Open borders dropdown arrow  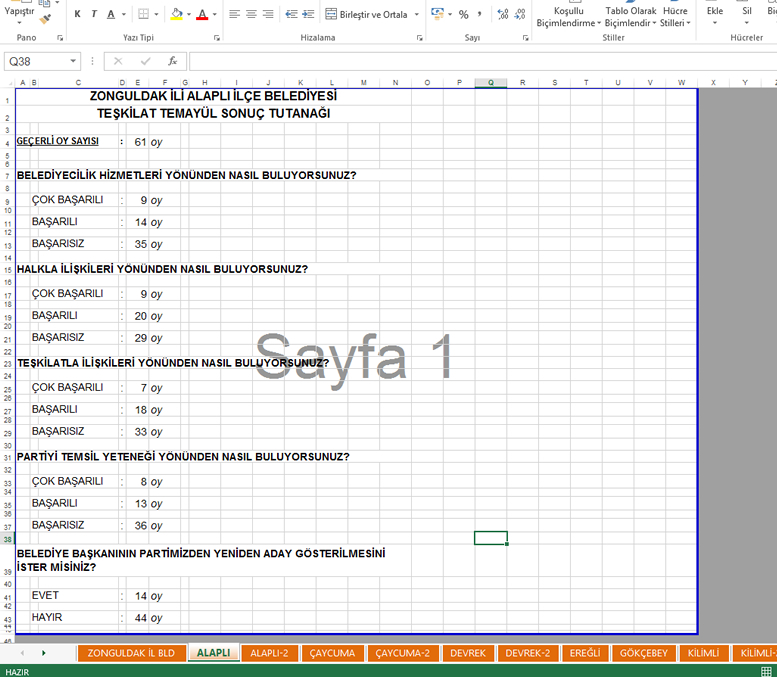(x=156, y=14)
